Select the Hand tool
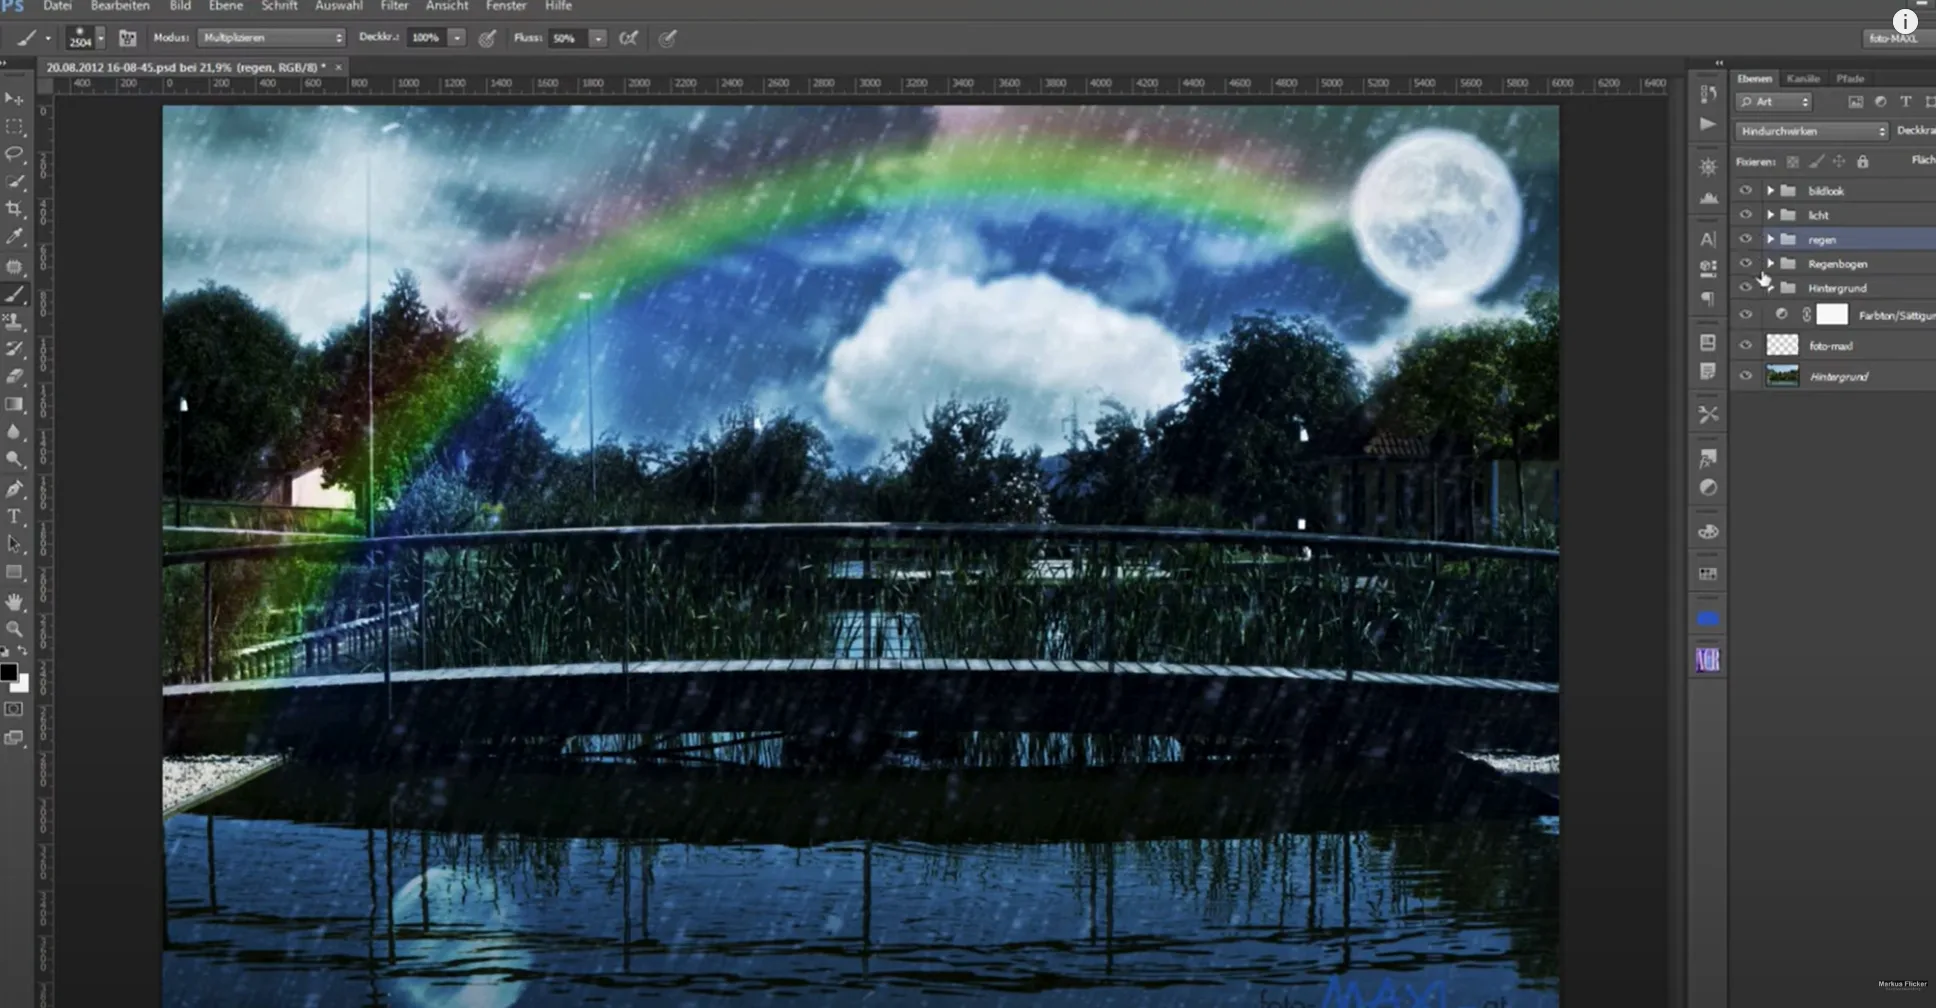The width and height of the screenshot is (1936, 1008). click(14, 601)
